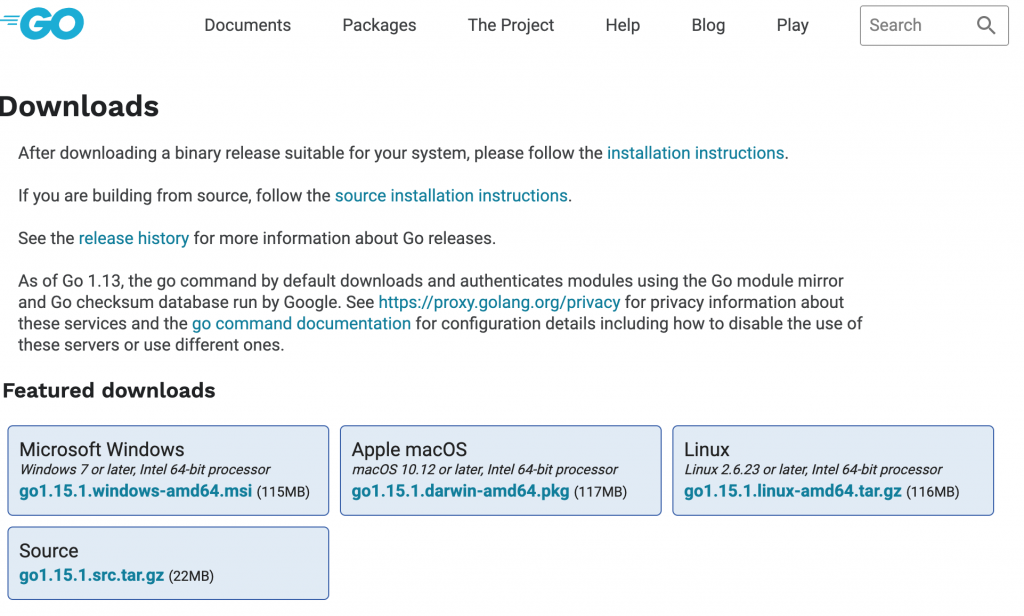The image size is (1024, 616).
Task: Download go1.15.1.src.tar.gz source archive
Action: tap(91, 575)
